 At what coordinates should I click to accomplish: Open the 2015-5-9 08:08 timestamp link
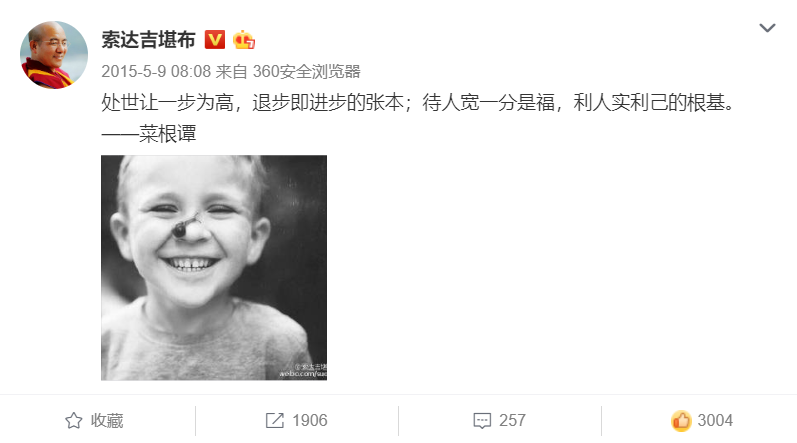(156, 72)
